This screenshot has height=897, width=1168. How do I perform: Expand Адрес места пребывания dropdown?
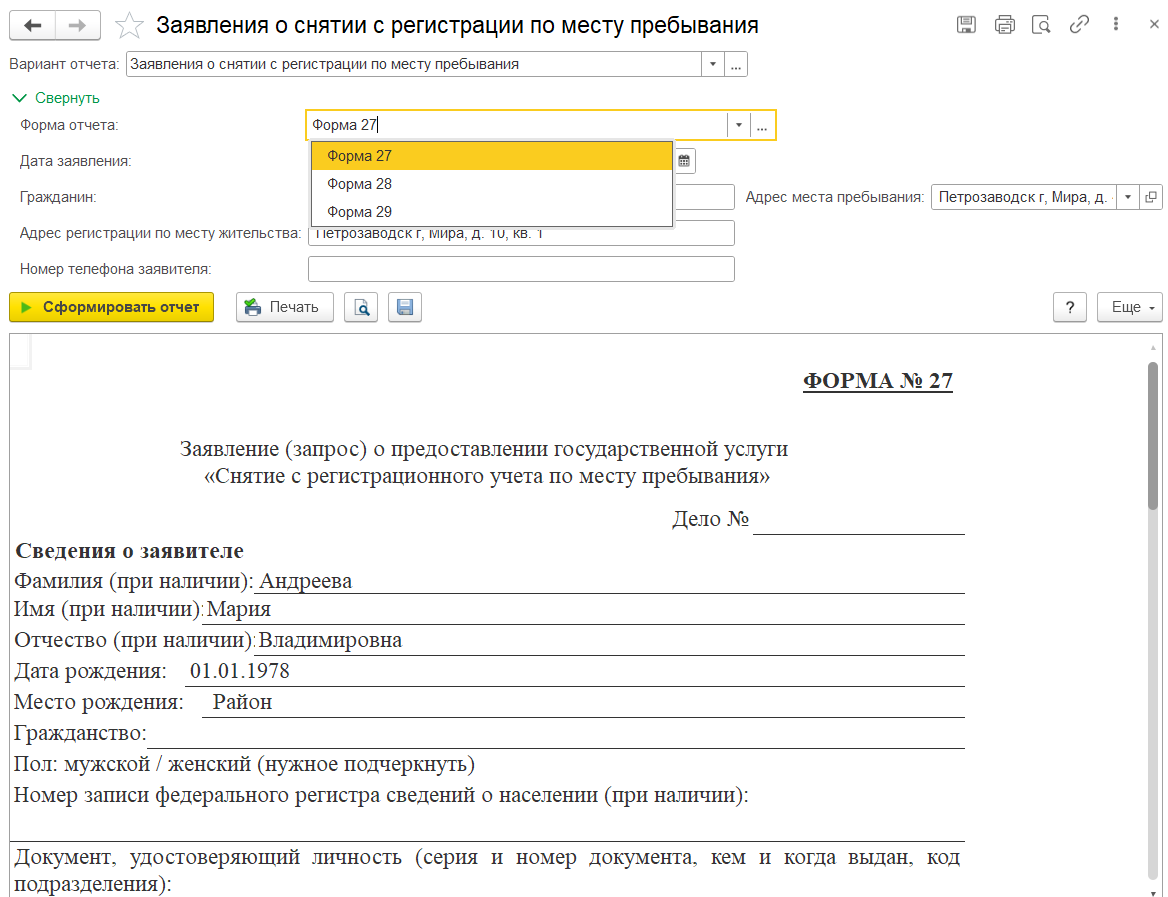tap(1128, 197)
